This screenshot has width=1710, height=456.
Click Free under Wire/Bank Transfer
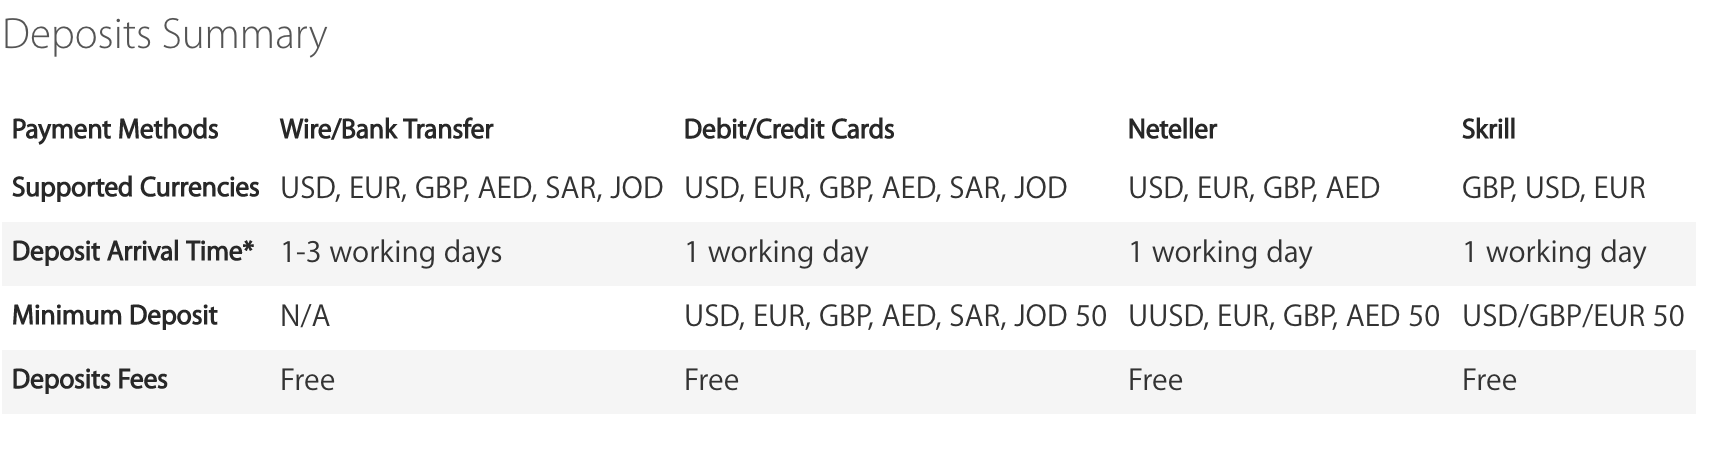[307, 380]
